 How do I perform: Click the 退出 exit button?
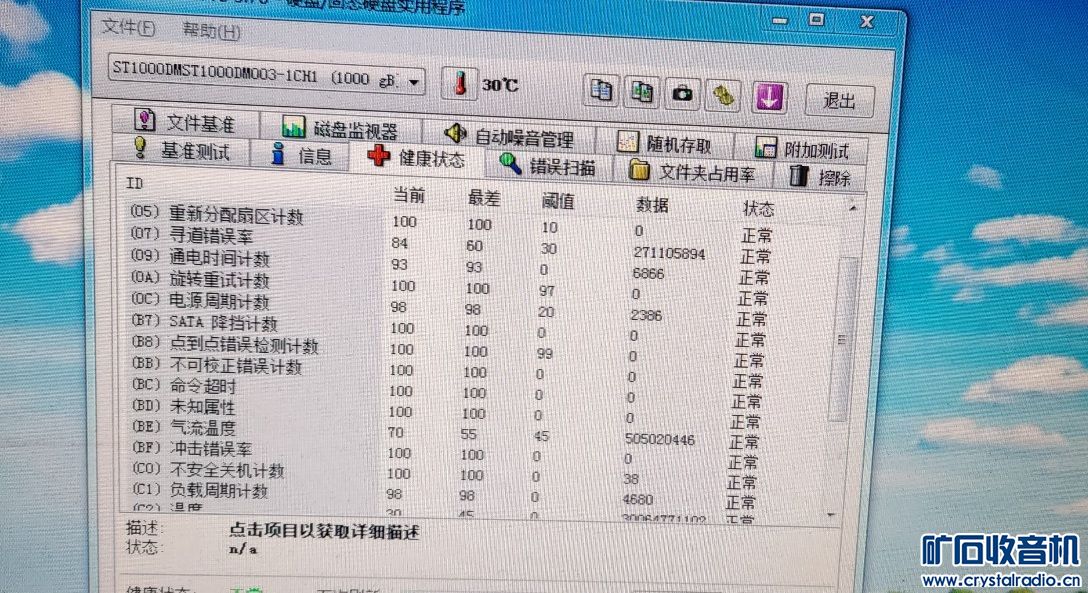(x=840, y=101)
